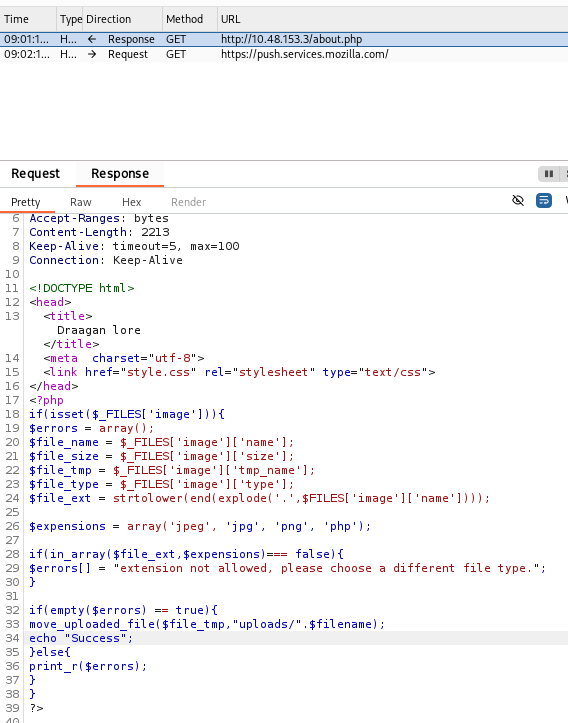Click the <?php opening tag line
The width and height of the screenshot is (568, 723).
[x=46, y=400]
